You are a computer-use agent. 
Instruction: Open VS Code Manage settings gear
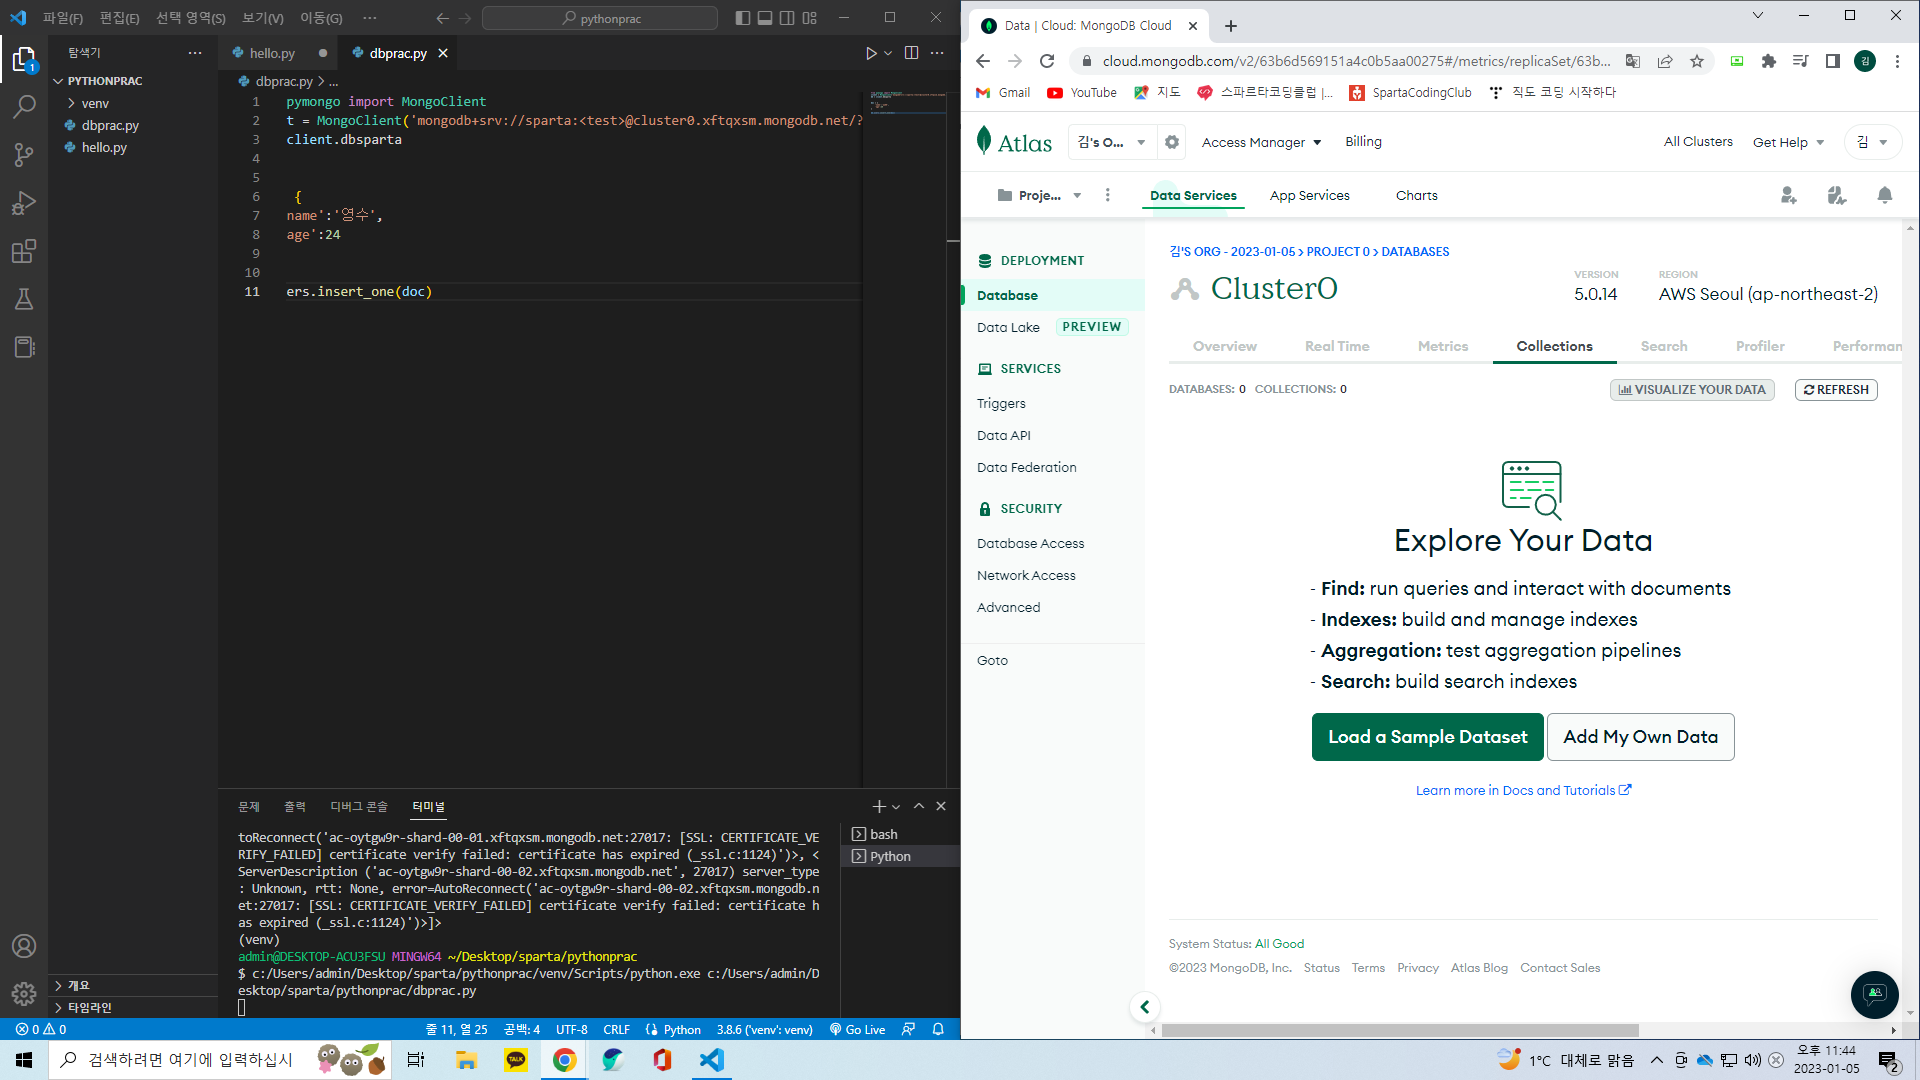[x=24, y=994]
